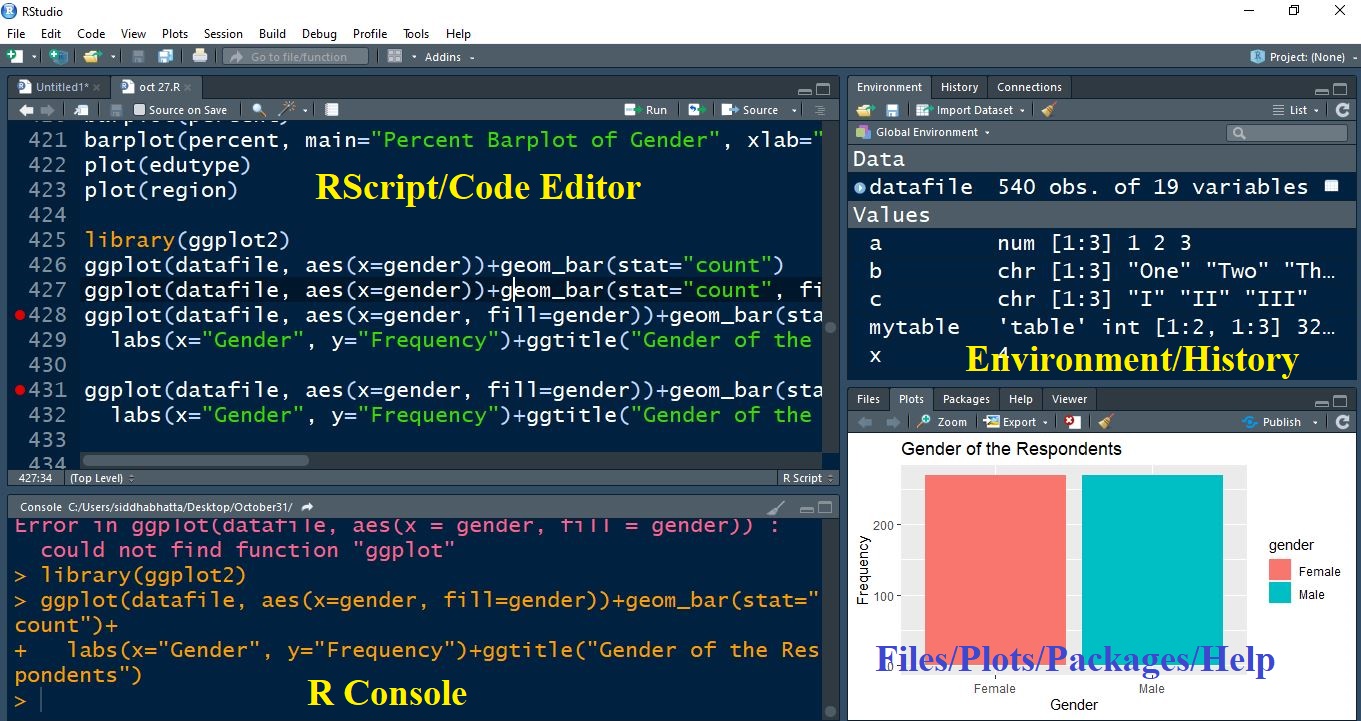Screen dimensions: 1361x721
Task: Click the find/replace magnifier icon in editor
Action: point(258,110)
